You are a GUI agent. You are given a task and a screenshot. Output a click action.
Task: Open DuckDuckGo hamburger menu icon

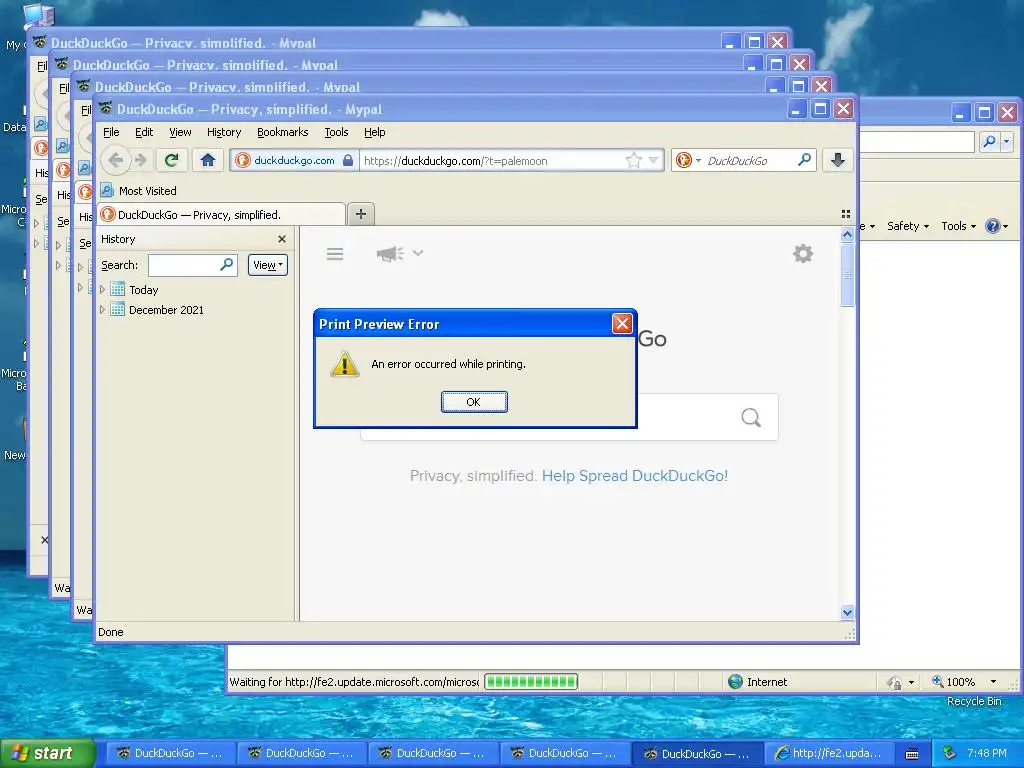pos(335,254)
